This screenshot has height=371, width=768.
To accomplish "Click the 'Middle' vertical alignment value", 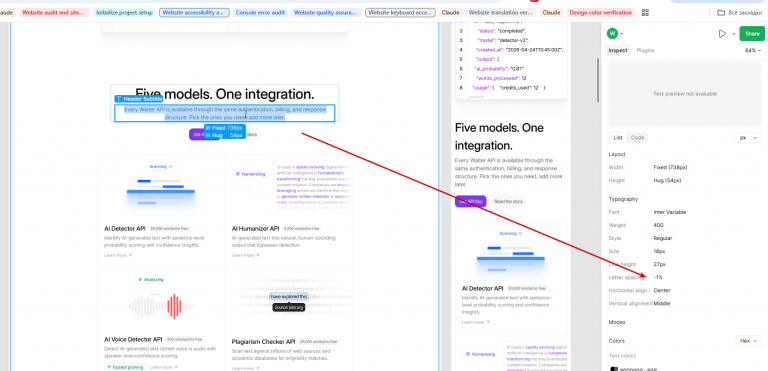I will 662,303.
